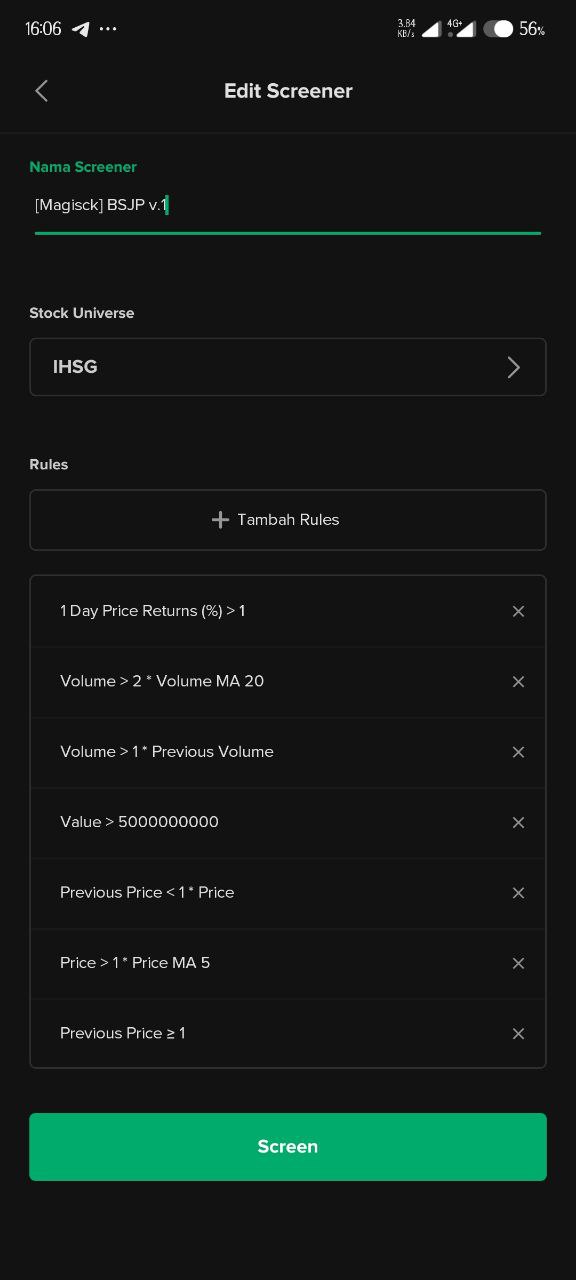Image resolution: width=576 pixels, height=1280 pixels.
Task: Tap the chevron beside IHSG
Action: [514, 367]
